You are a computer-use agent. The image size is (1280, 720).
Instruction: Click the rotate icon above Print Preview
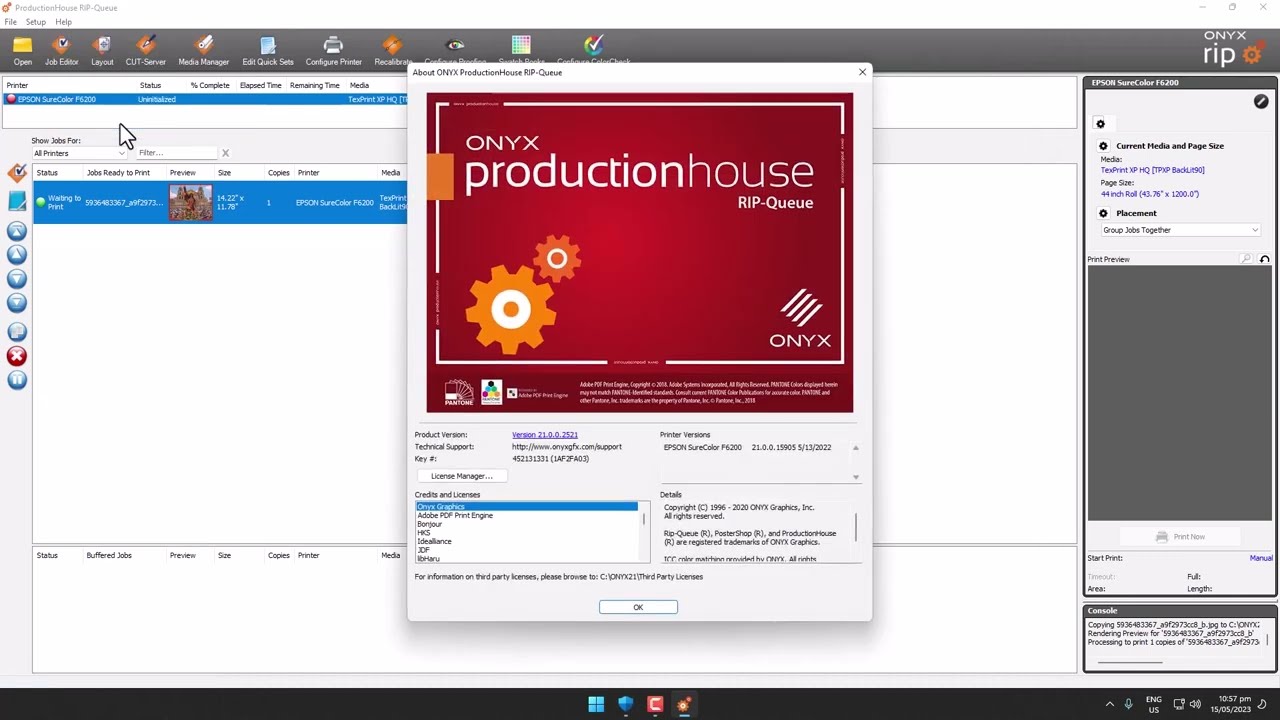click(x=1265, y=259)
